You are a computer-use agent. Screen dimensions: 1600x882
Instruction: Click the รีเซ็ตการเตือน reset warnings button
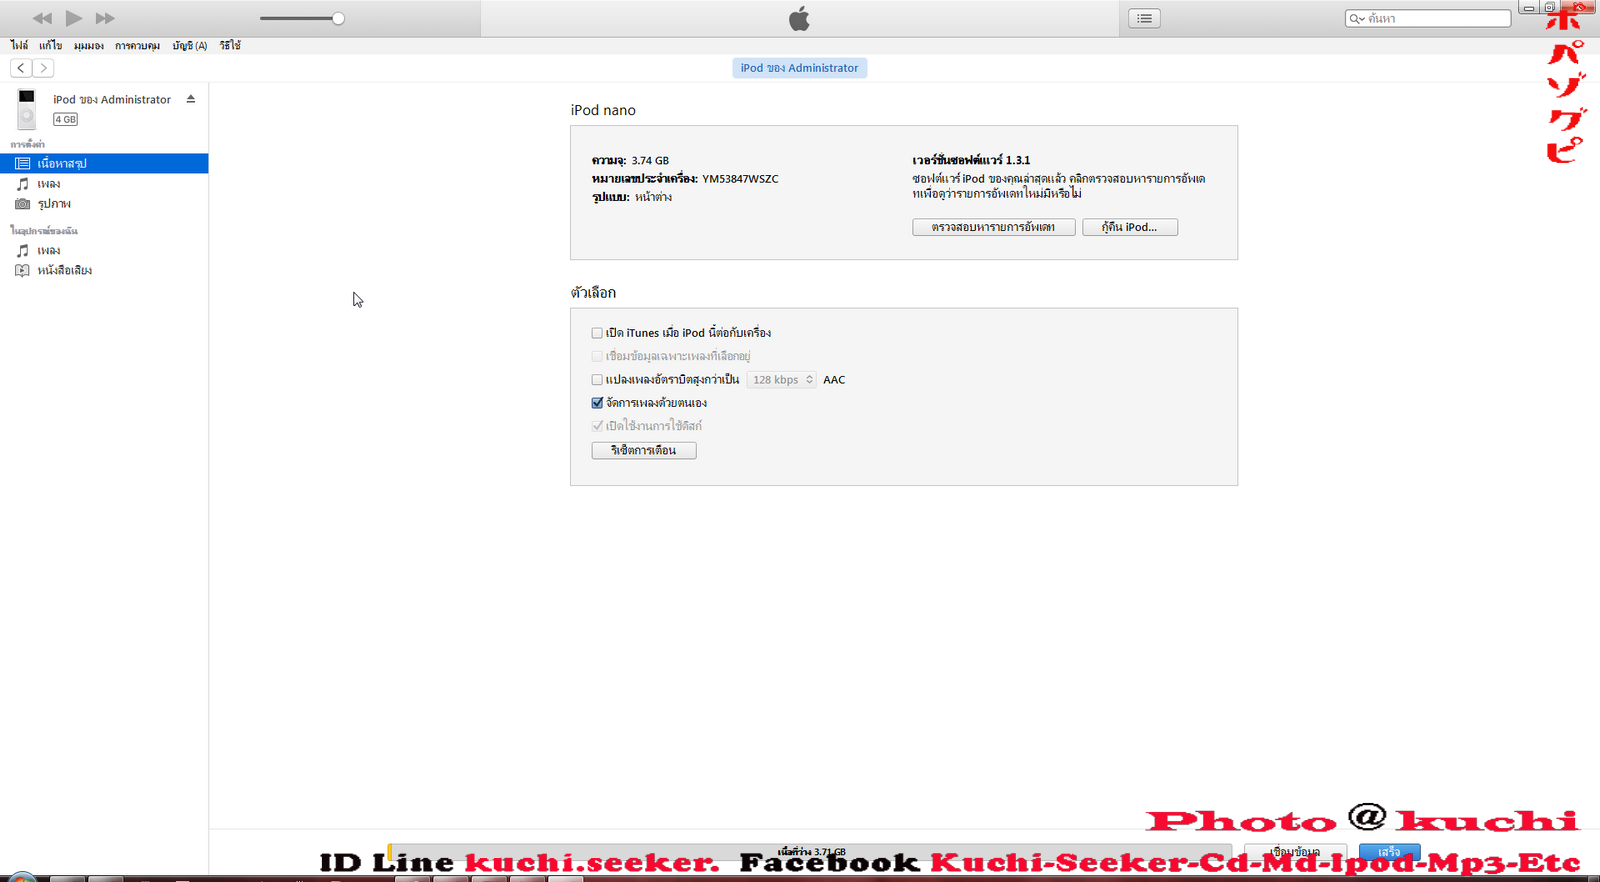(643, 450)
